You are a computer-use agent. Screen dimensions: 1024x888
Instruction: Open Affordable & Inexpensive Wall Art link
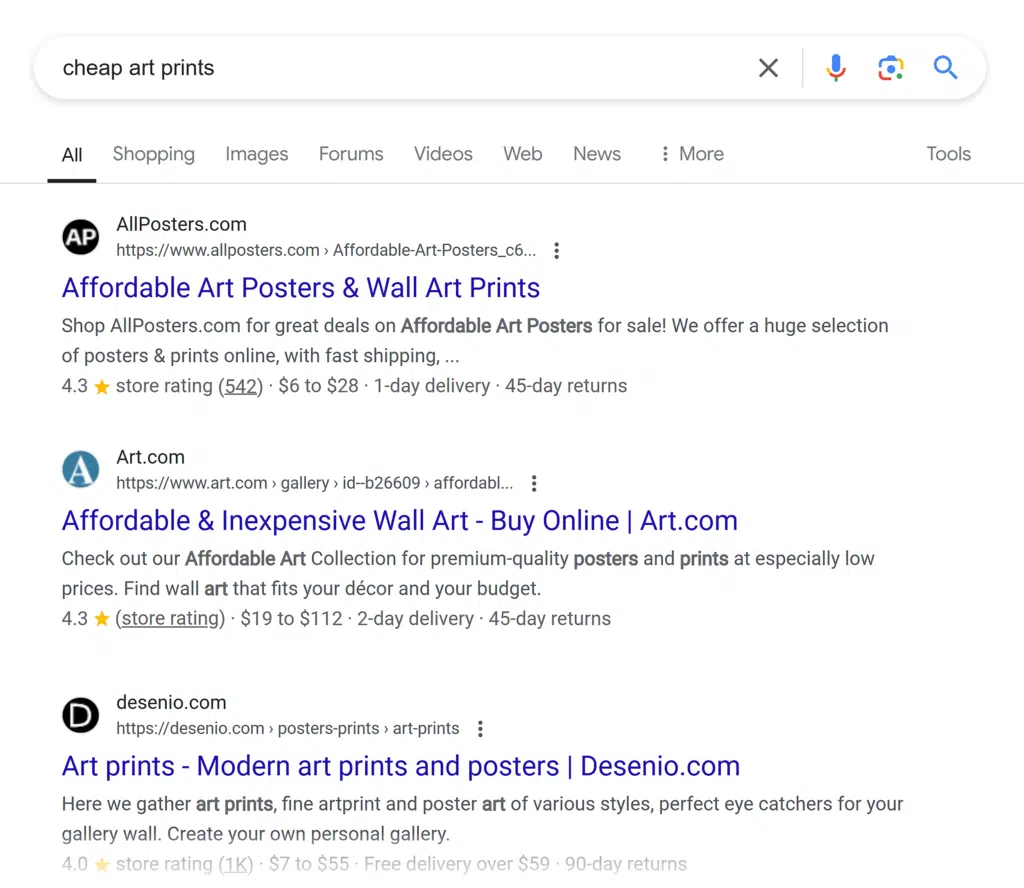pos(399,521)
